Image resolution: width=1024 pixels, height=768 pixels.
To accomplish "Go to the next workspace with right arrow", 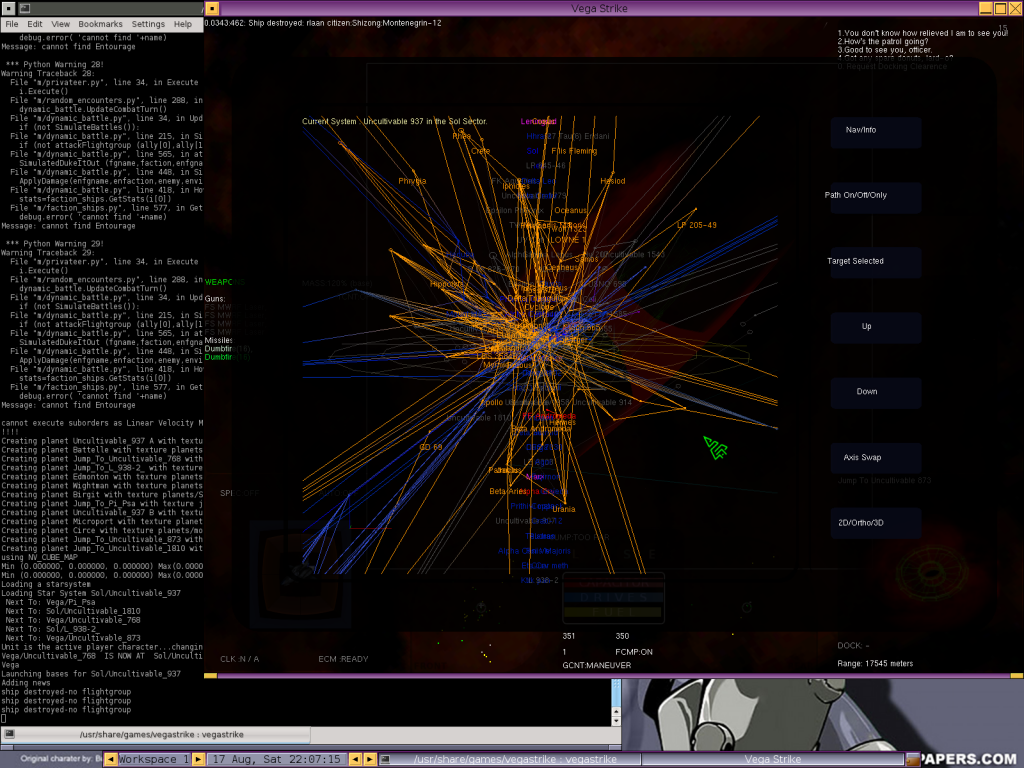I will click(x=198, y=759).
